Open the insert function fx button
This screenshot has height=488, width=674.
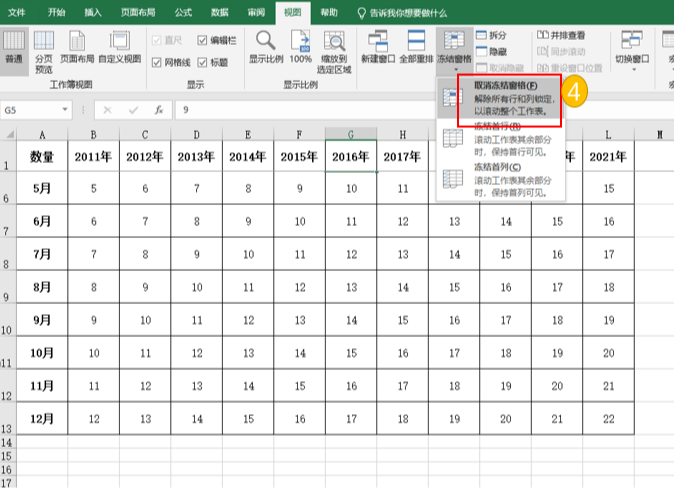coord(159,110)
